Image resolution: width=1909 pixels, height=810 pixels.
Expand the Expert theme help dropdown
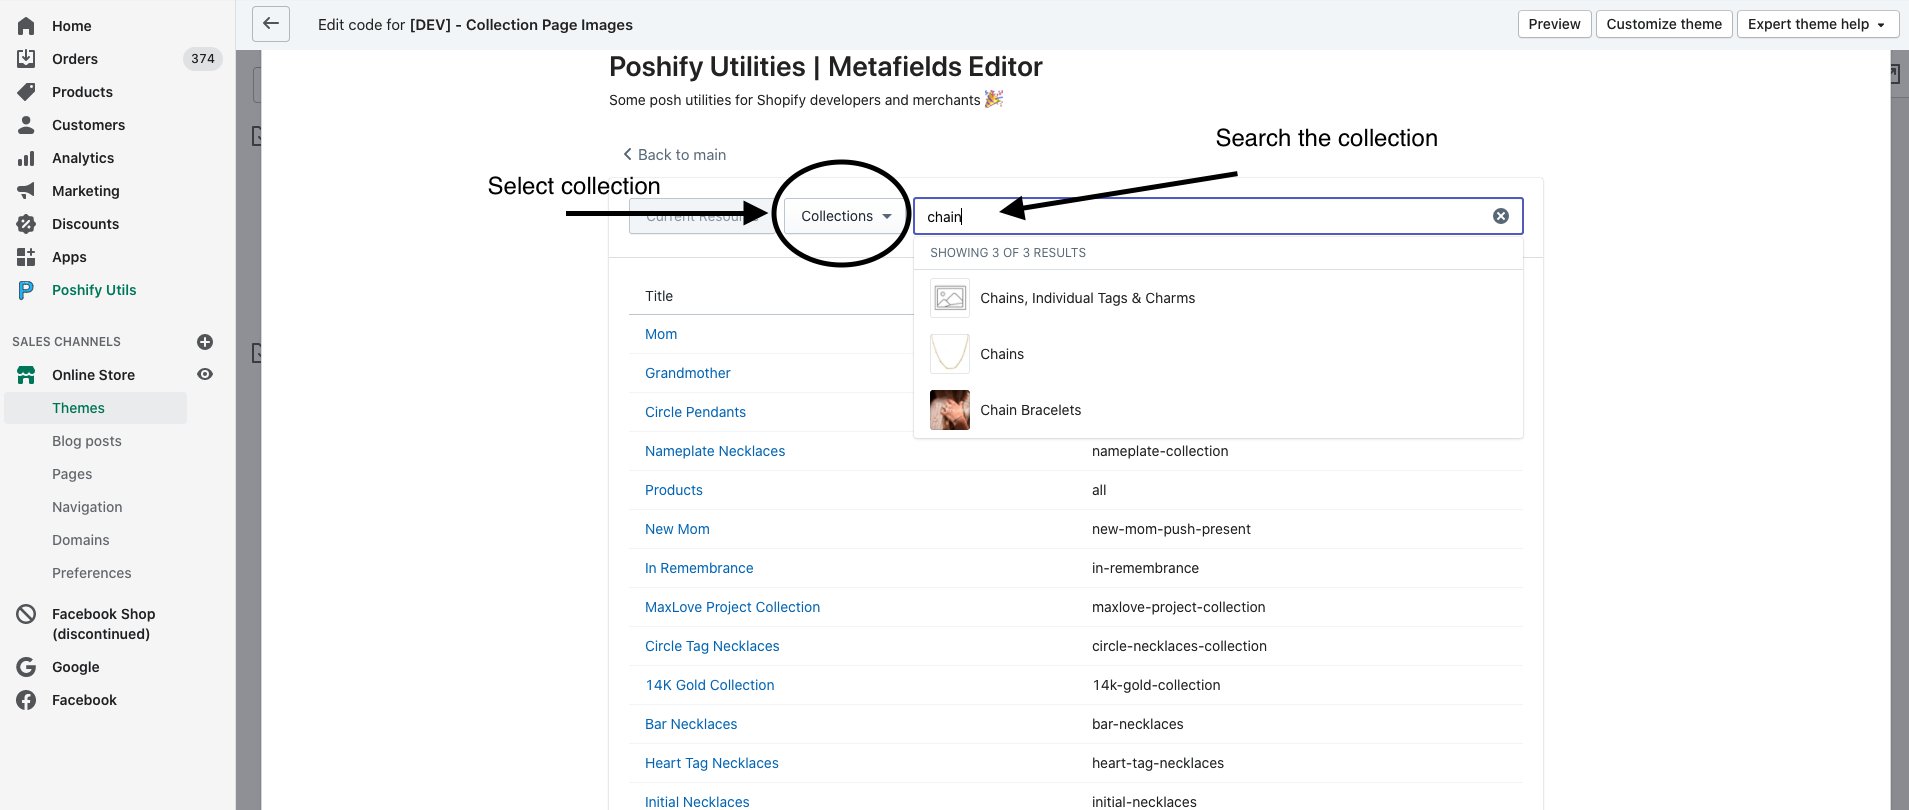1817,24
